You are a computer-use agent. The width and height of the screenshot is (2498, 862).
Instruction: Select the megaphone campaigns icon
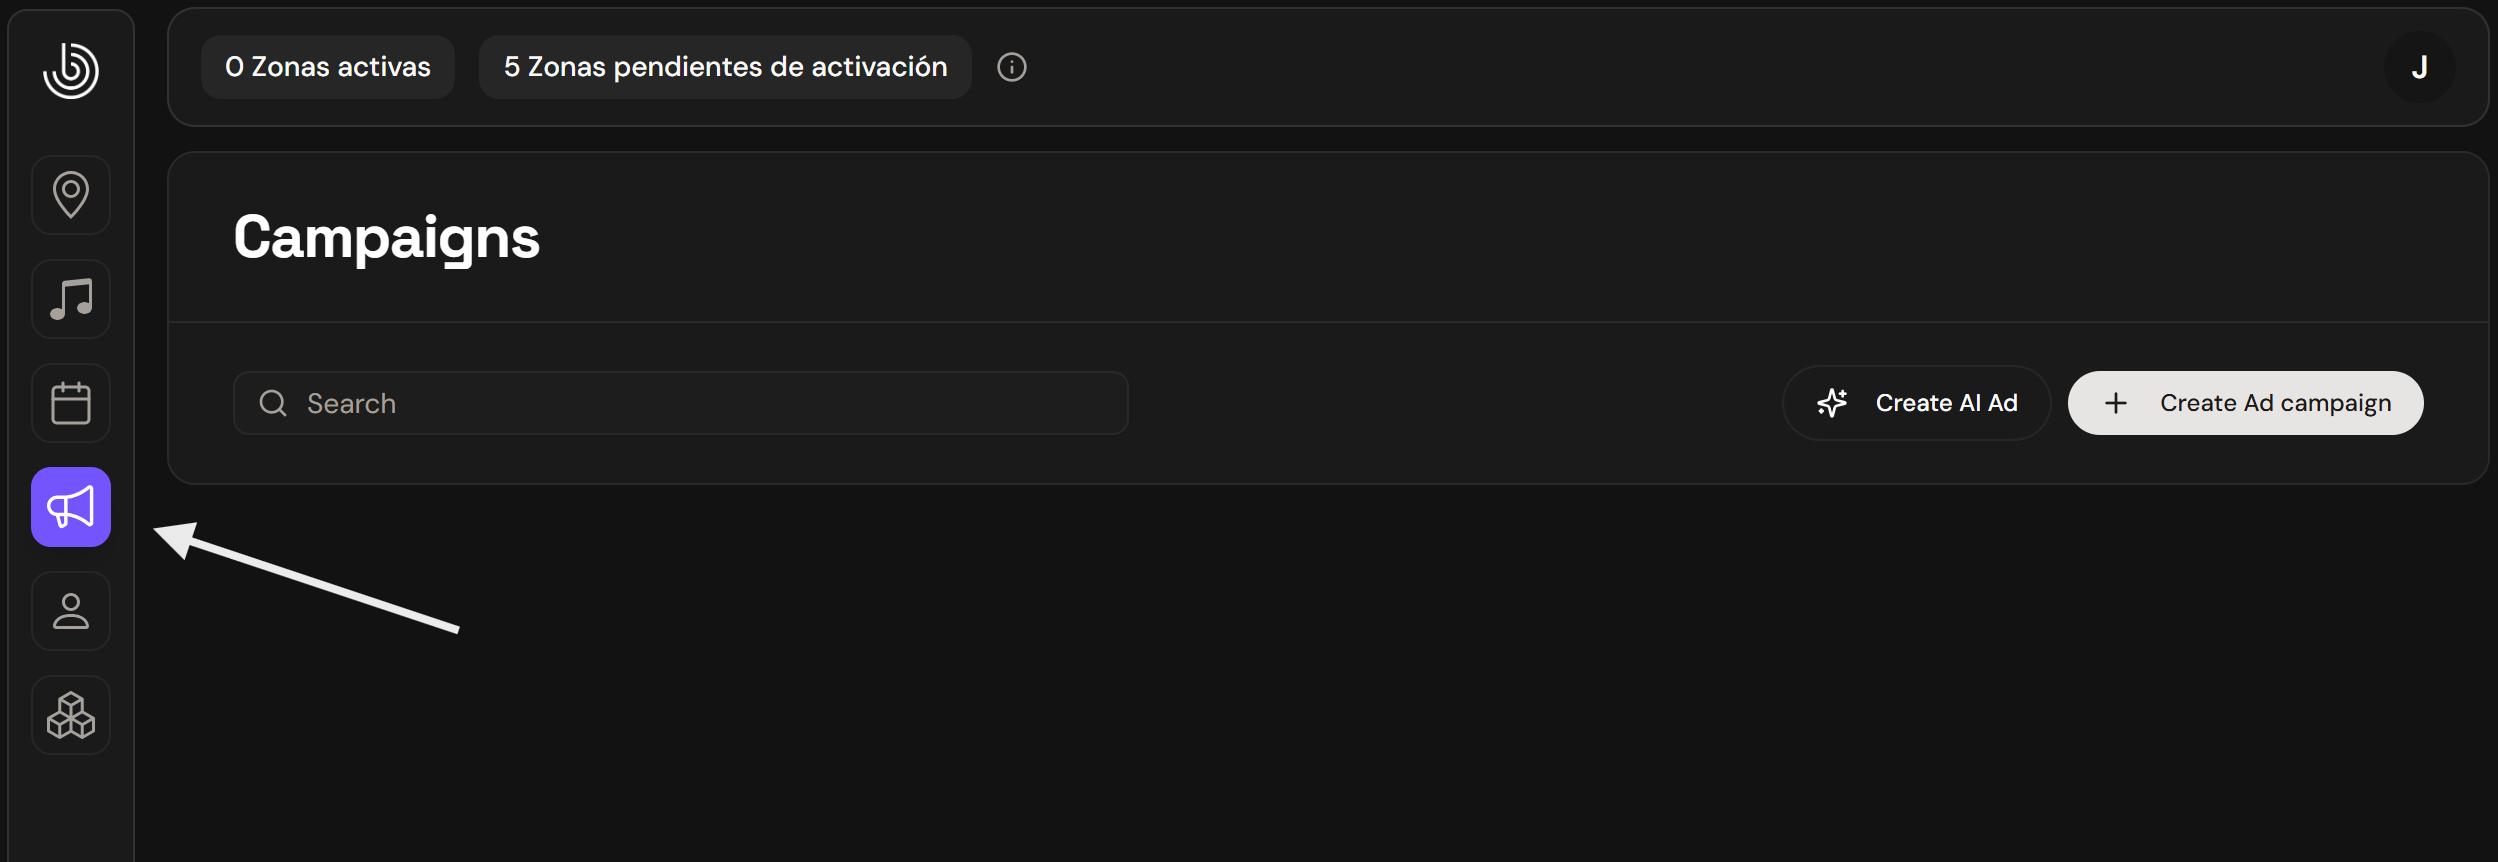pos(71,507)
